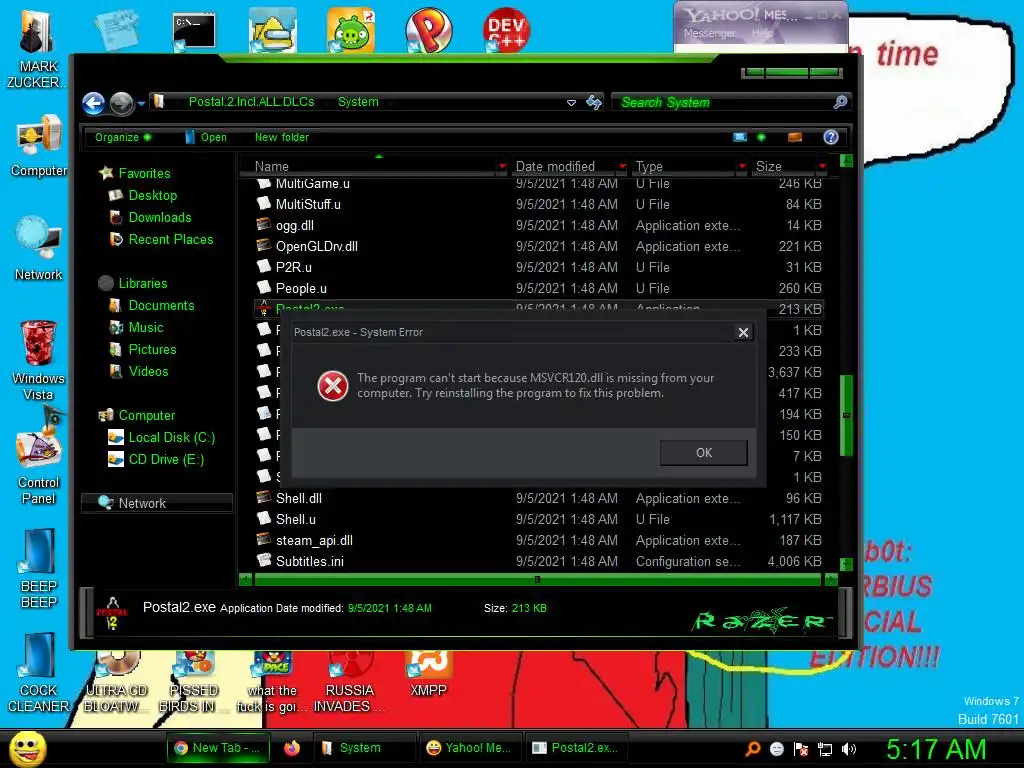The image size is (1024, 768).
Task: Open the Date modified column dropdown
Action: tap(622, 167)
